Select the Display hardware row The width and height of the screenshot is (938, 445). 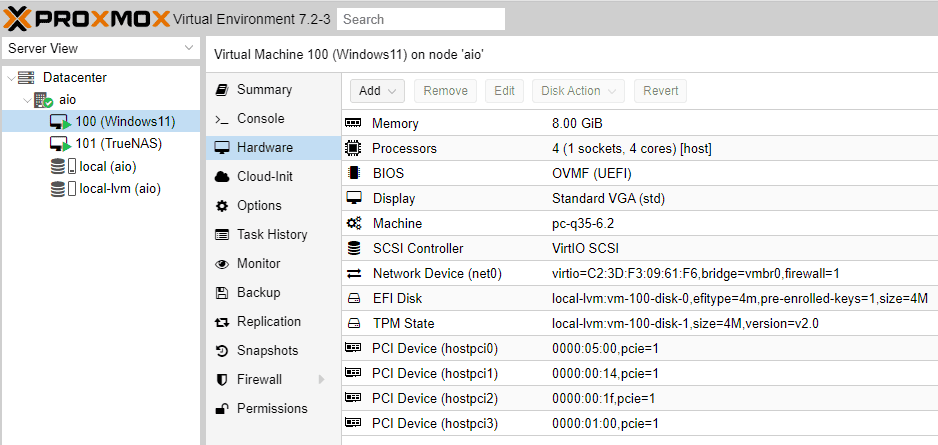pyautogui.click(x=640, y=198)
